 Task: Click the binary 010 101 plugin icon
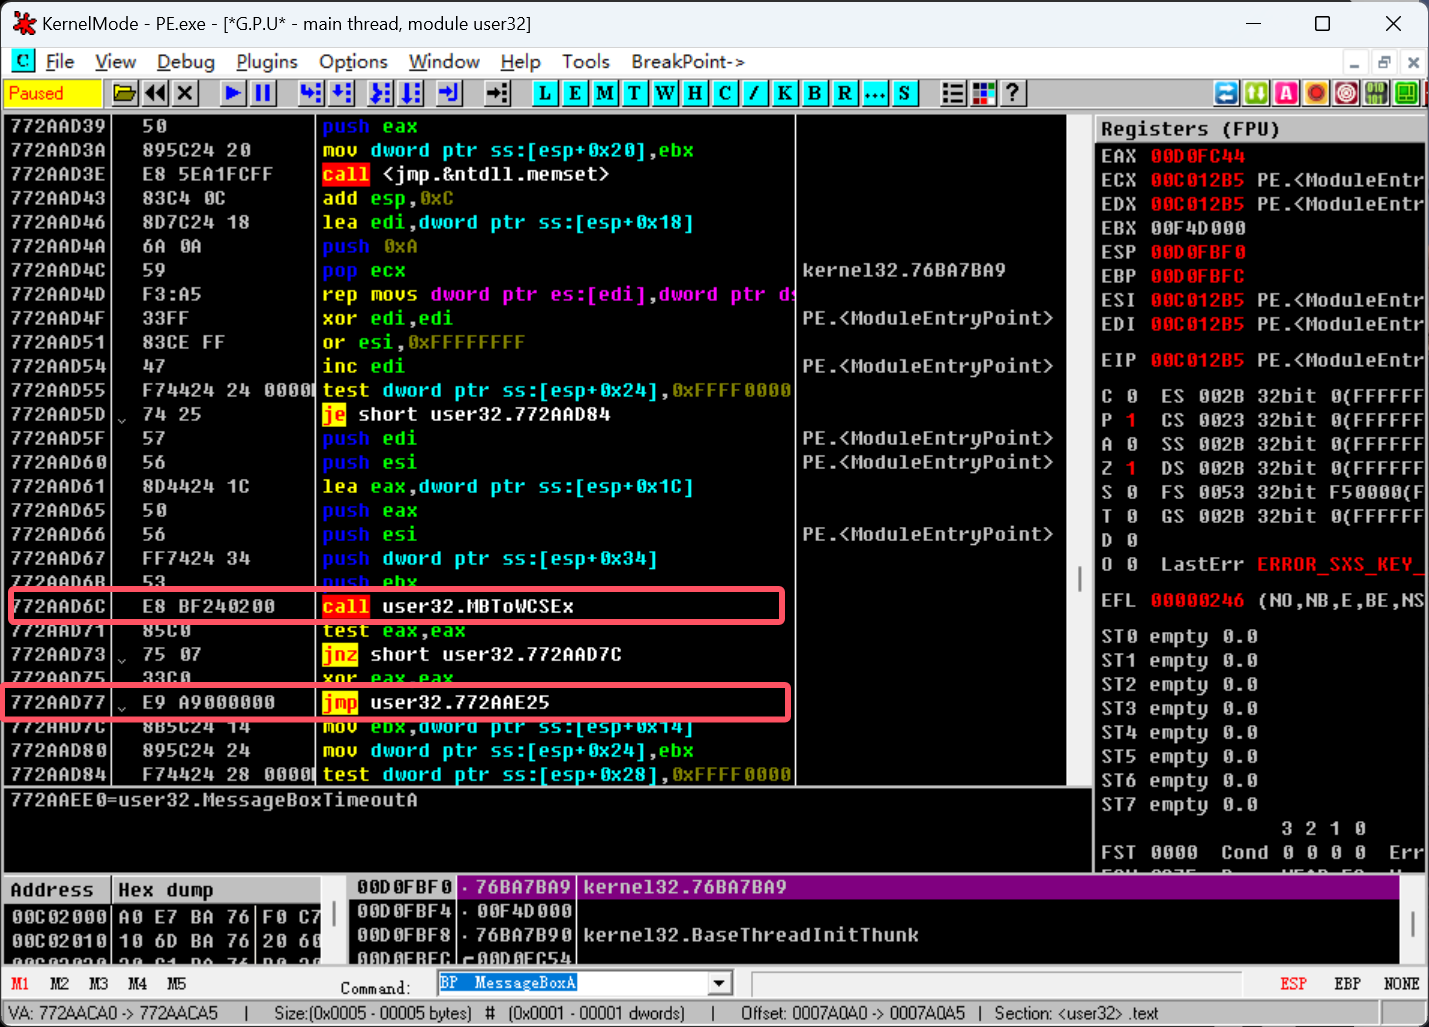[x=1376, y=93]
